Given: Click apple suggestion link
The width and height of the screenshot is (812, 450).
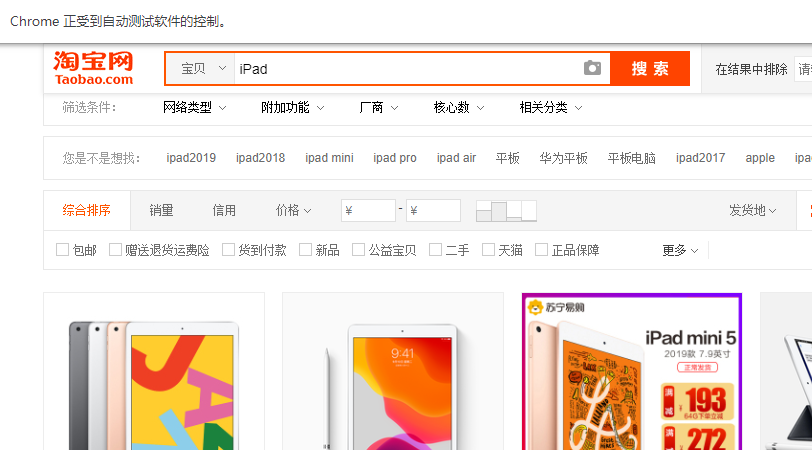Looking at the screenshot, I should pos(760,158).
